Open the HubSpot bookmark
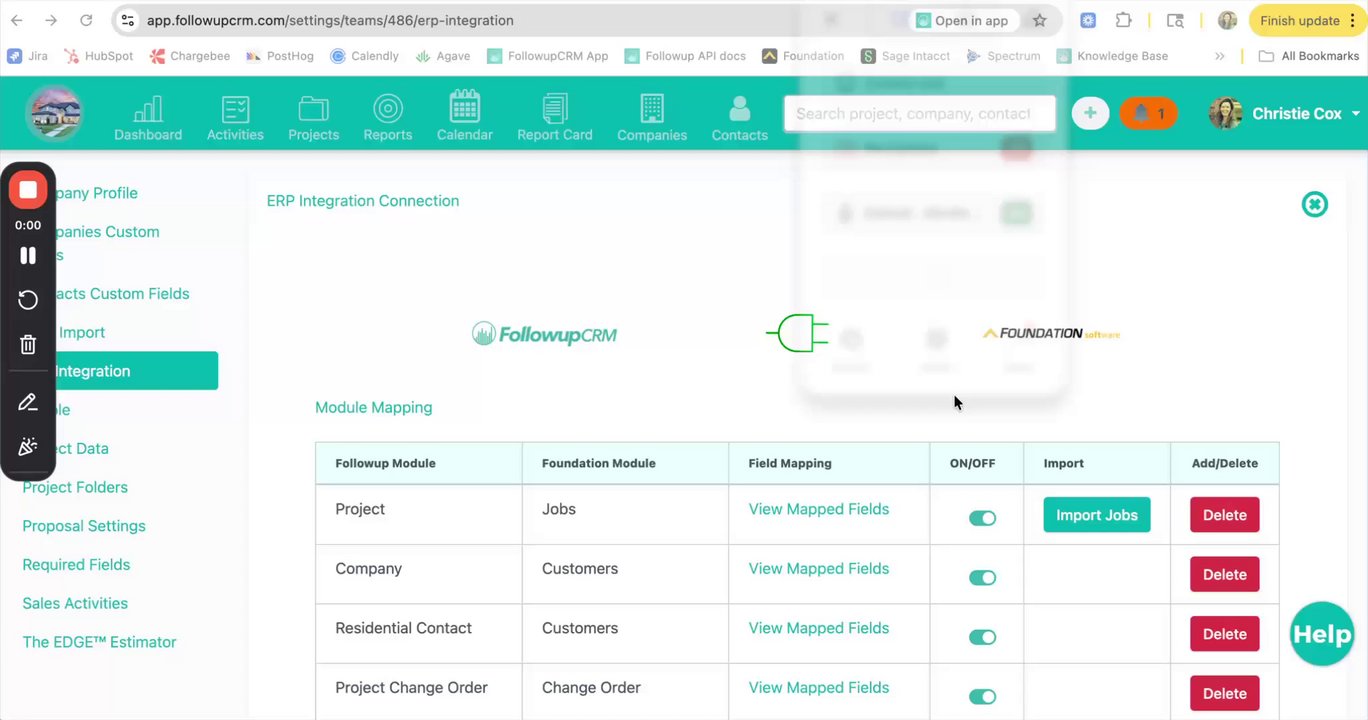Image resolution: width=1368 pixels, height=720 pixels. coord(98,56)
